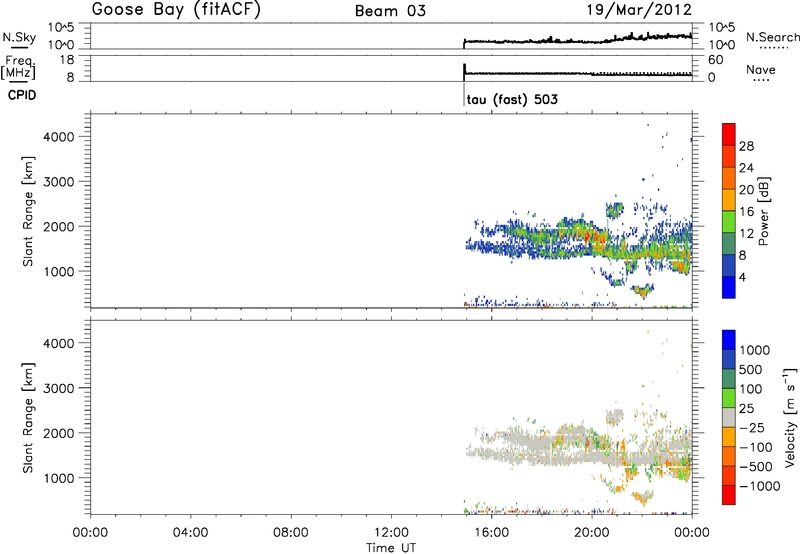Click the '20:00' time axis tick label
The image size is (800, 554).
tap(592, 533)
